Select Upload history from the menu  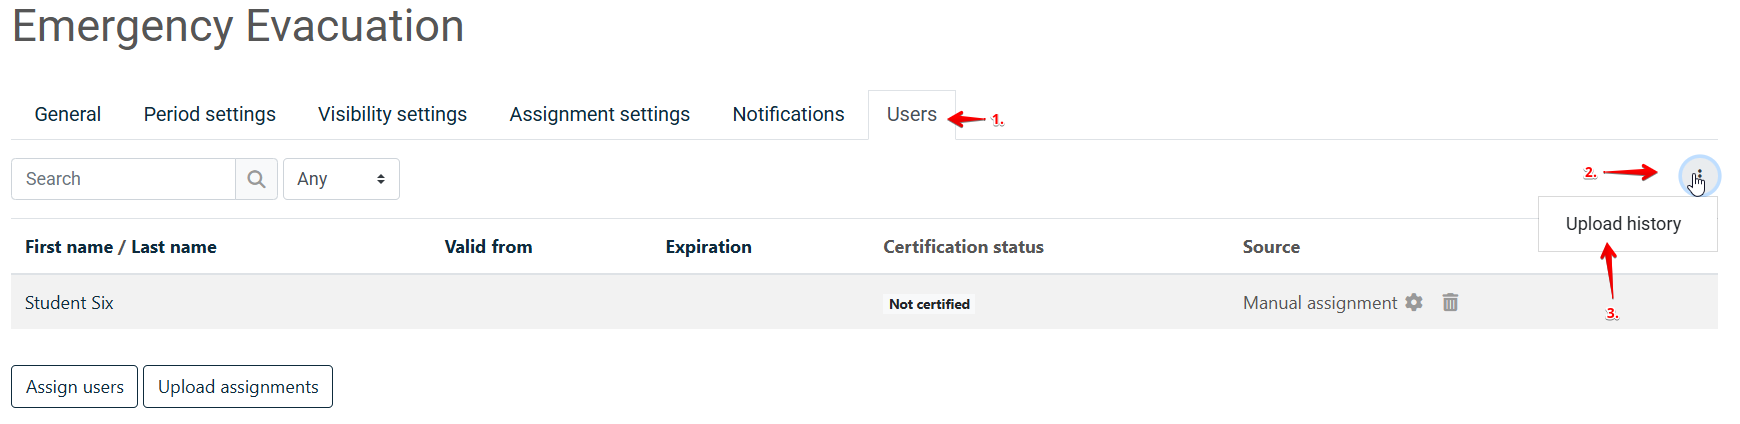(1622, 224)
